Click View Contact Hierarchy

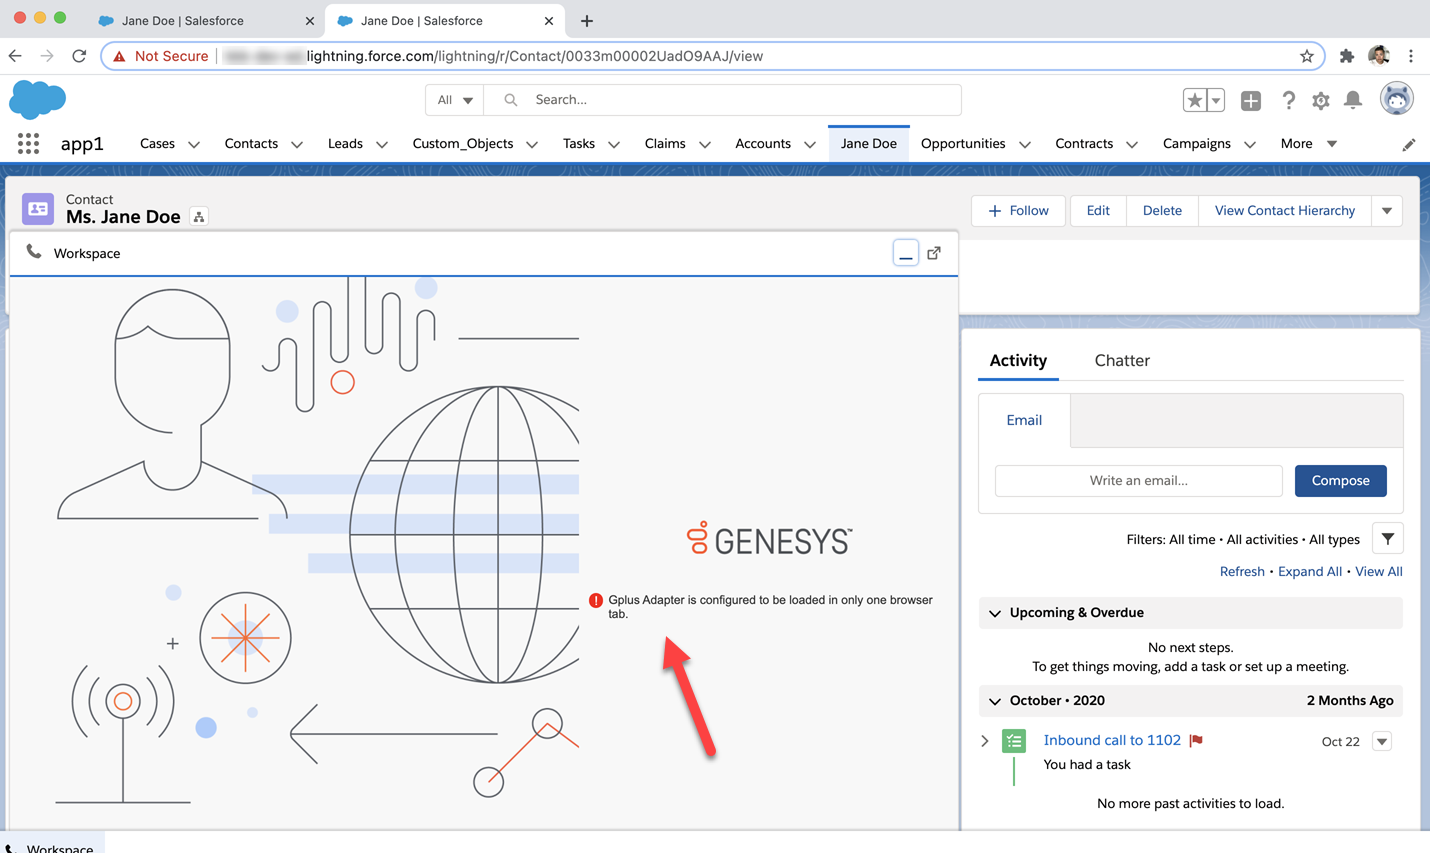[1284, 211]
